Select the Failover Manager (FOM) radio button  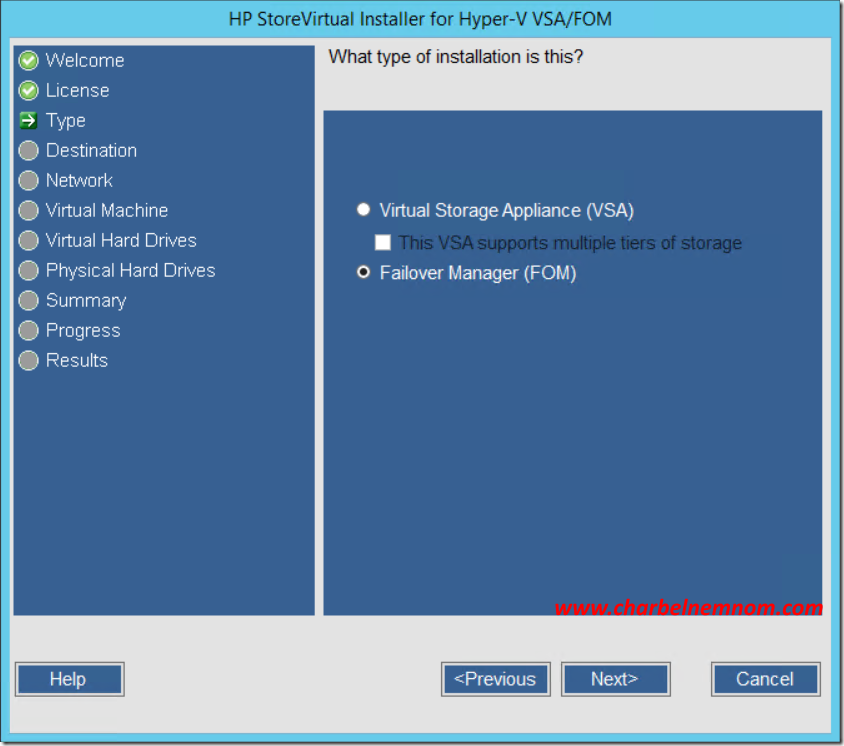pos(363,272)
